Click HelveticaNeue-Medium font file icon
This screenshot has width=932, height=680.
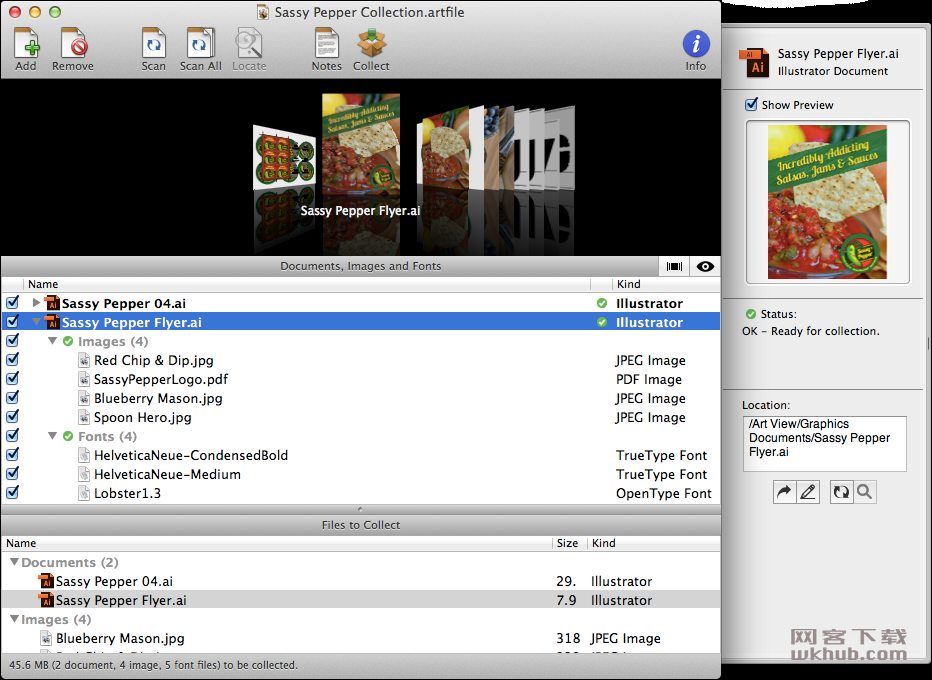pyautogui.click(x=84, y=474)
